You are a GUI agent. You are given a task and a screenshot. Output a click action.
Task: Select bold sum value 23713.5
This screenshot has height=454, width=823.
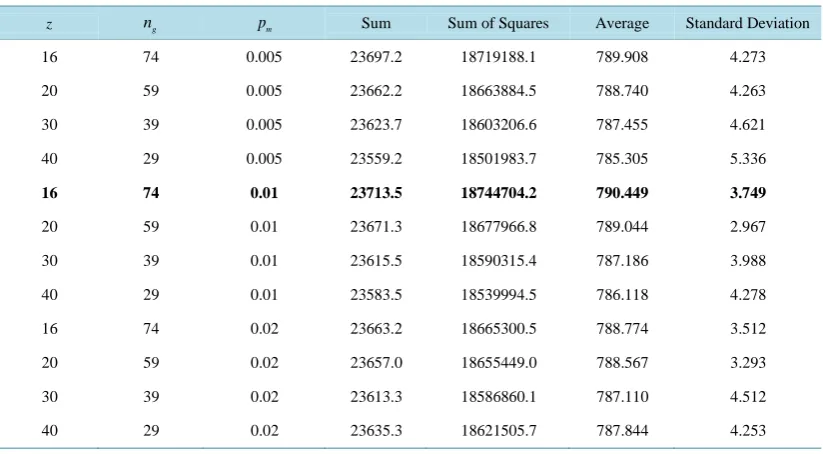tap(376, 193)
